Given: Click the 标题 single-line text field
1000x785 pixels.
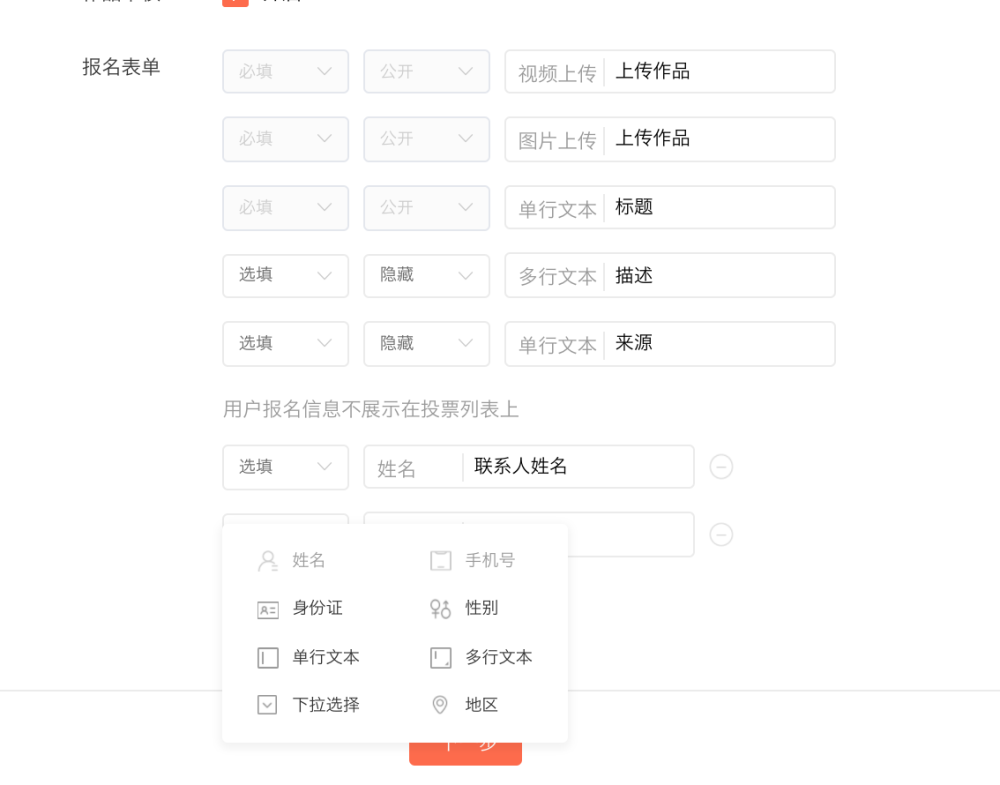Looking at the screenshot, I should click(x=720, y=207).
